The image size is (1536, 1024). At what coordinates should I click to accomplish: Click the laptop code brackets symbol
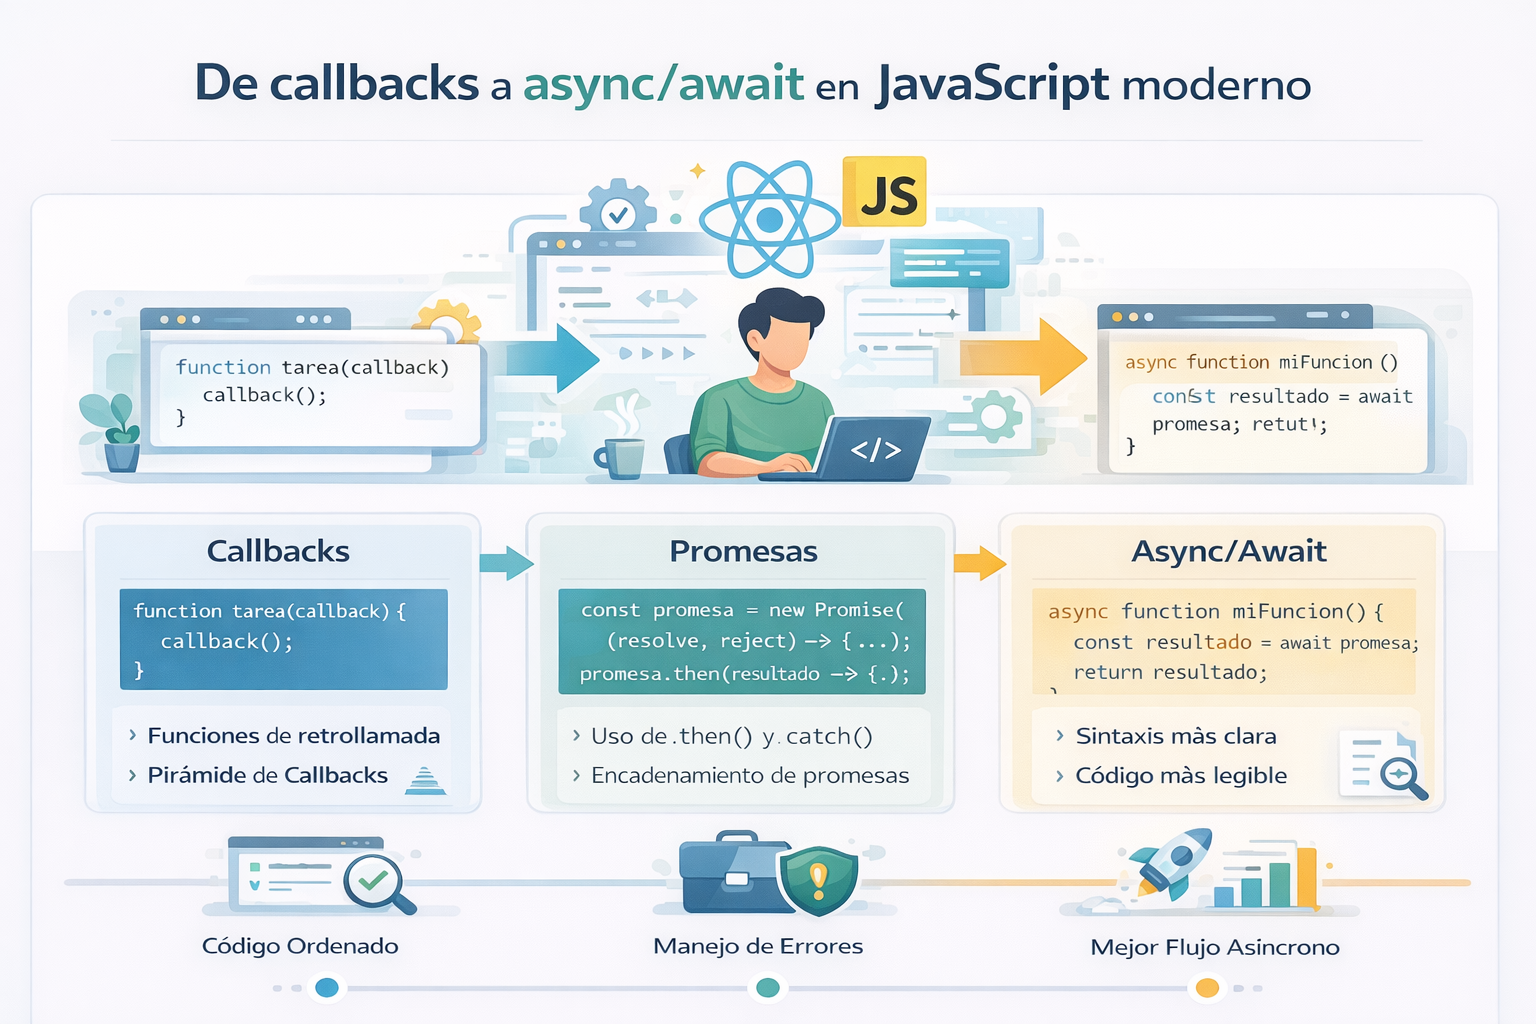pyautogui.click(x=875, y=450)
